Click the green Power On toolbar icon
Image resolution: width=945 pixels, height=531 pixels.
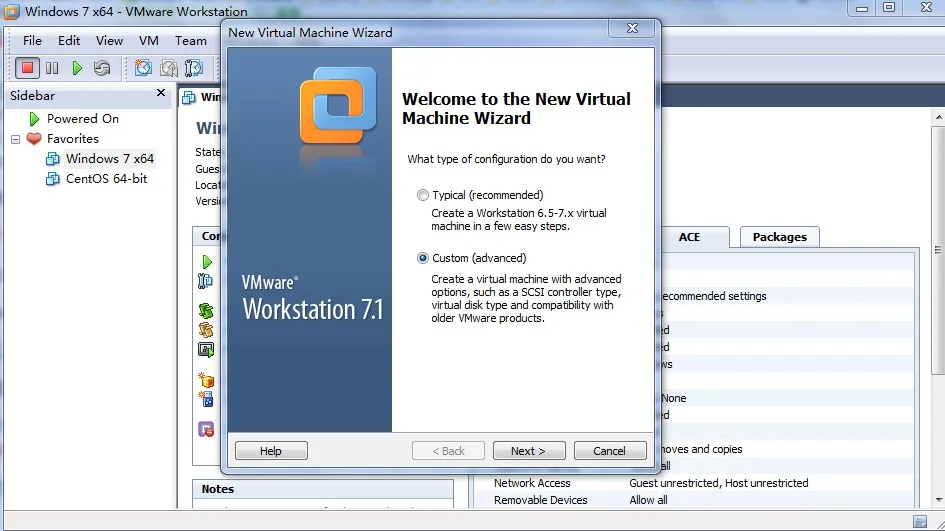point(77,68)
